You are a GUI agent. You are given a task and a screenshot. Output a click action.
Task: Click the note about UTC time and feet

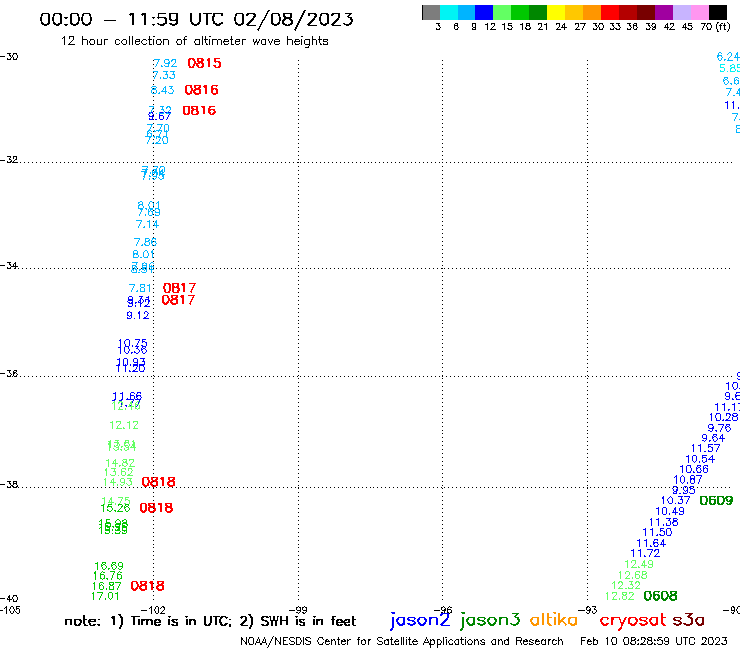coord(210,621)
